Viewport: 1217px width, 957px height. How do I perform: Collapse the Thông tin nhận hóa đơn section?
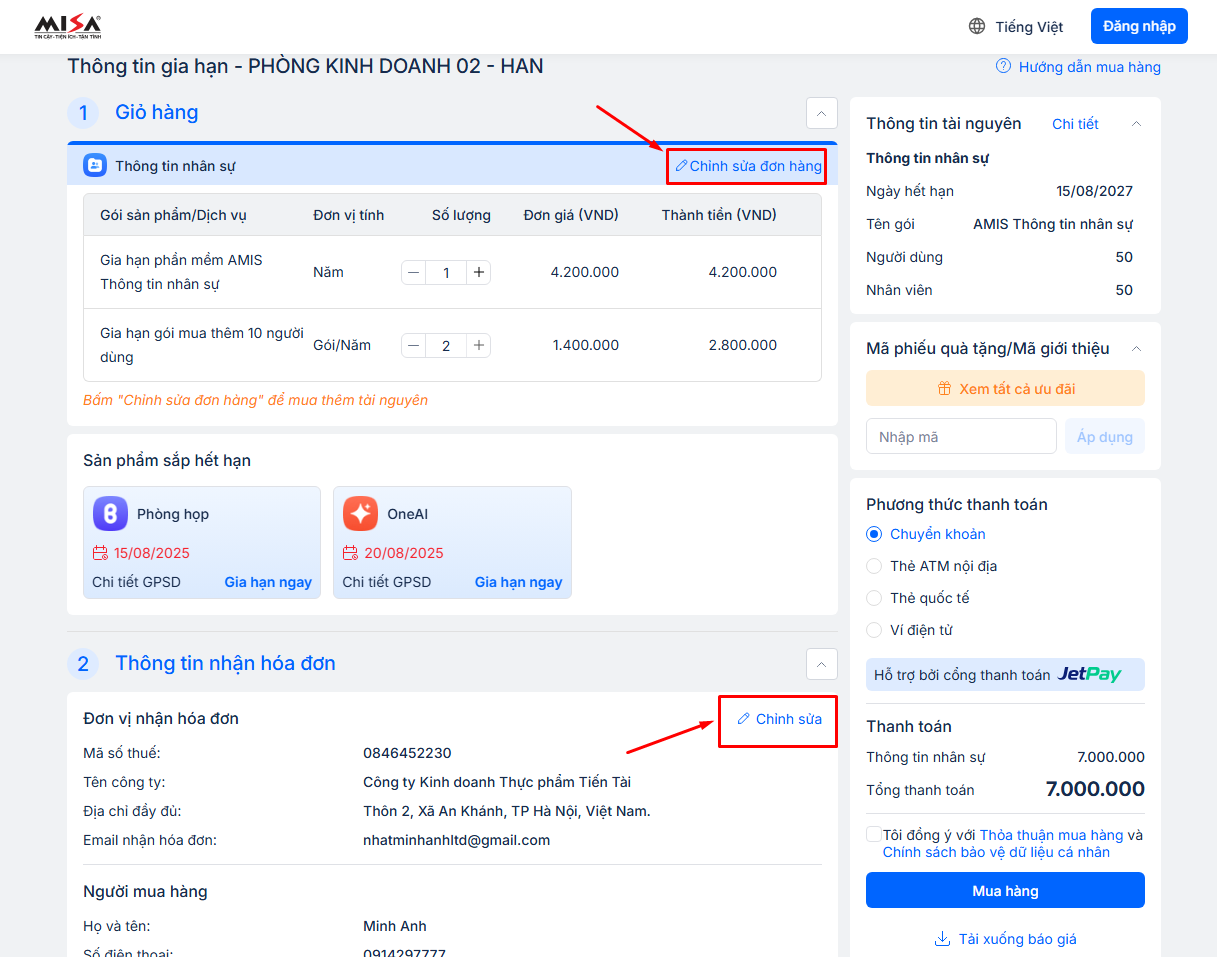coord(821,663)
